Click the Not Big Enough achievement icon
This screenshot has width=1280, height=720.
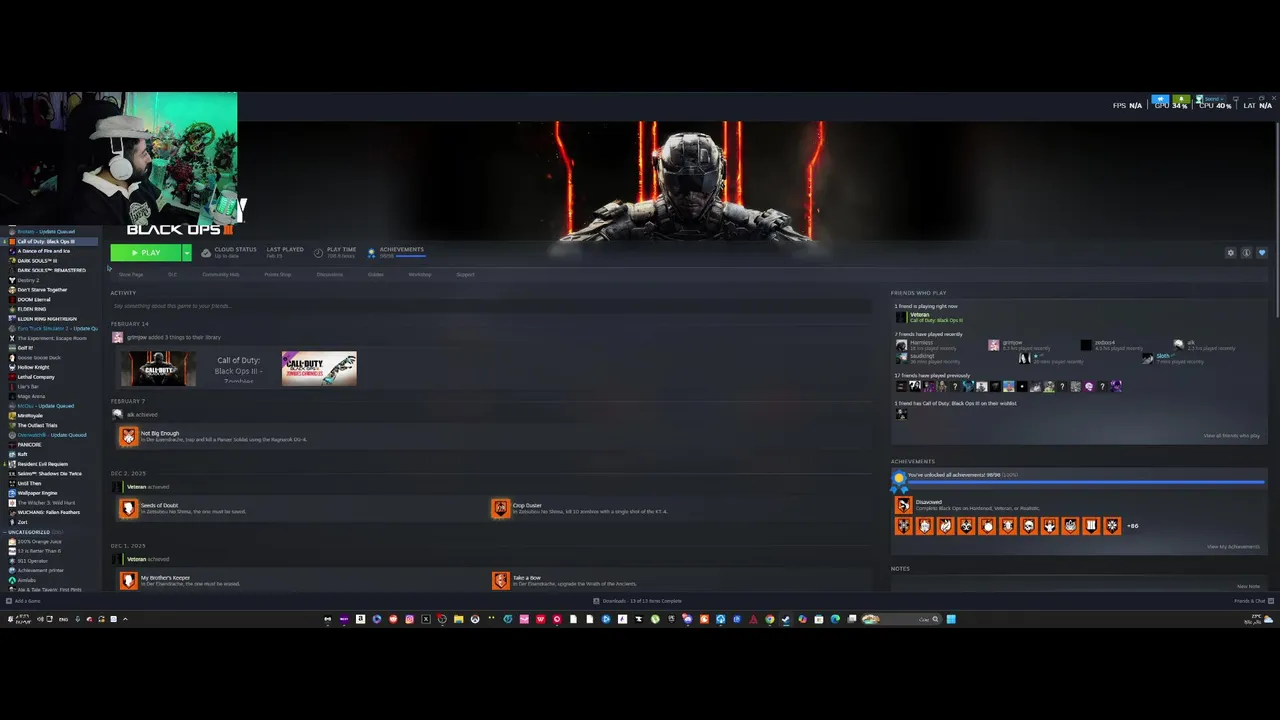(128, 436)
